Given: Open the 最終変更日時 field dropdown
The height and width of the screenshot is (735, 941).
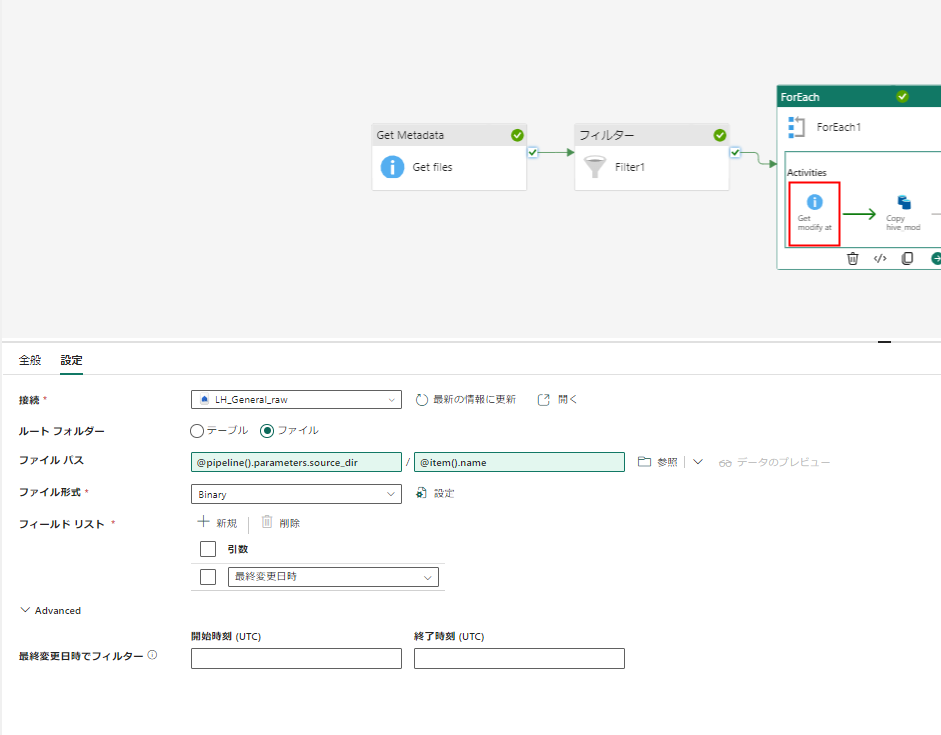Looking at the screenshot, I should [333, 577].
